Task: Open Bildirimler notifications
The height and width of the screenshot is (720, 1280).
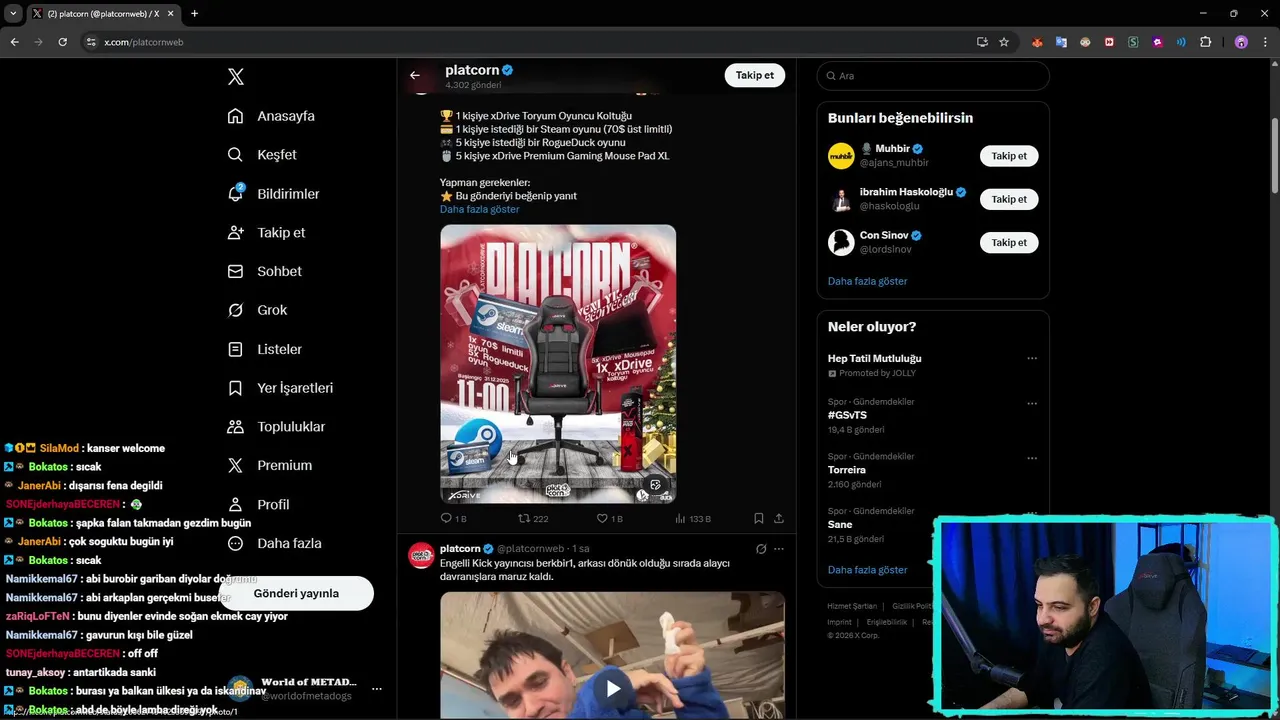Action: click(x=273, y=194)
